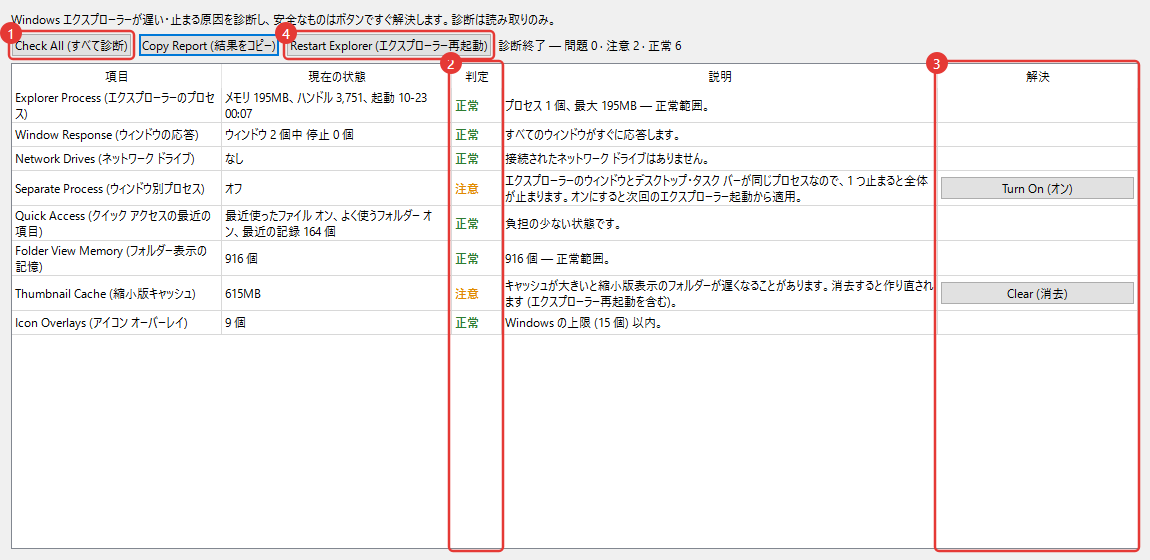Image resolution: width=1150 pixels, height=560 pixels.
Task: Select the Window Response (ウィンドウの応答) cell
Action: (x=117, y=135)
